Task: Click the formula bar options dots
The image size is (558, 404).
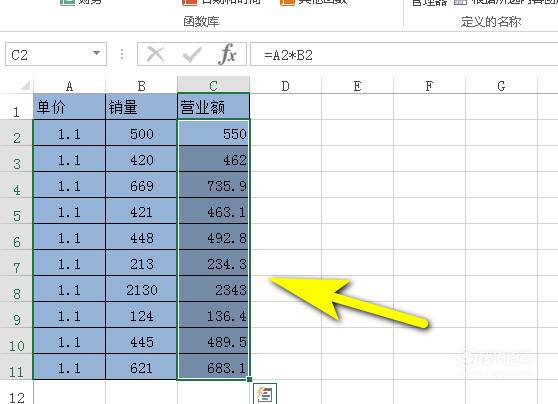Action: (122, 54)
